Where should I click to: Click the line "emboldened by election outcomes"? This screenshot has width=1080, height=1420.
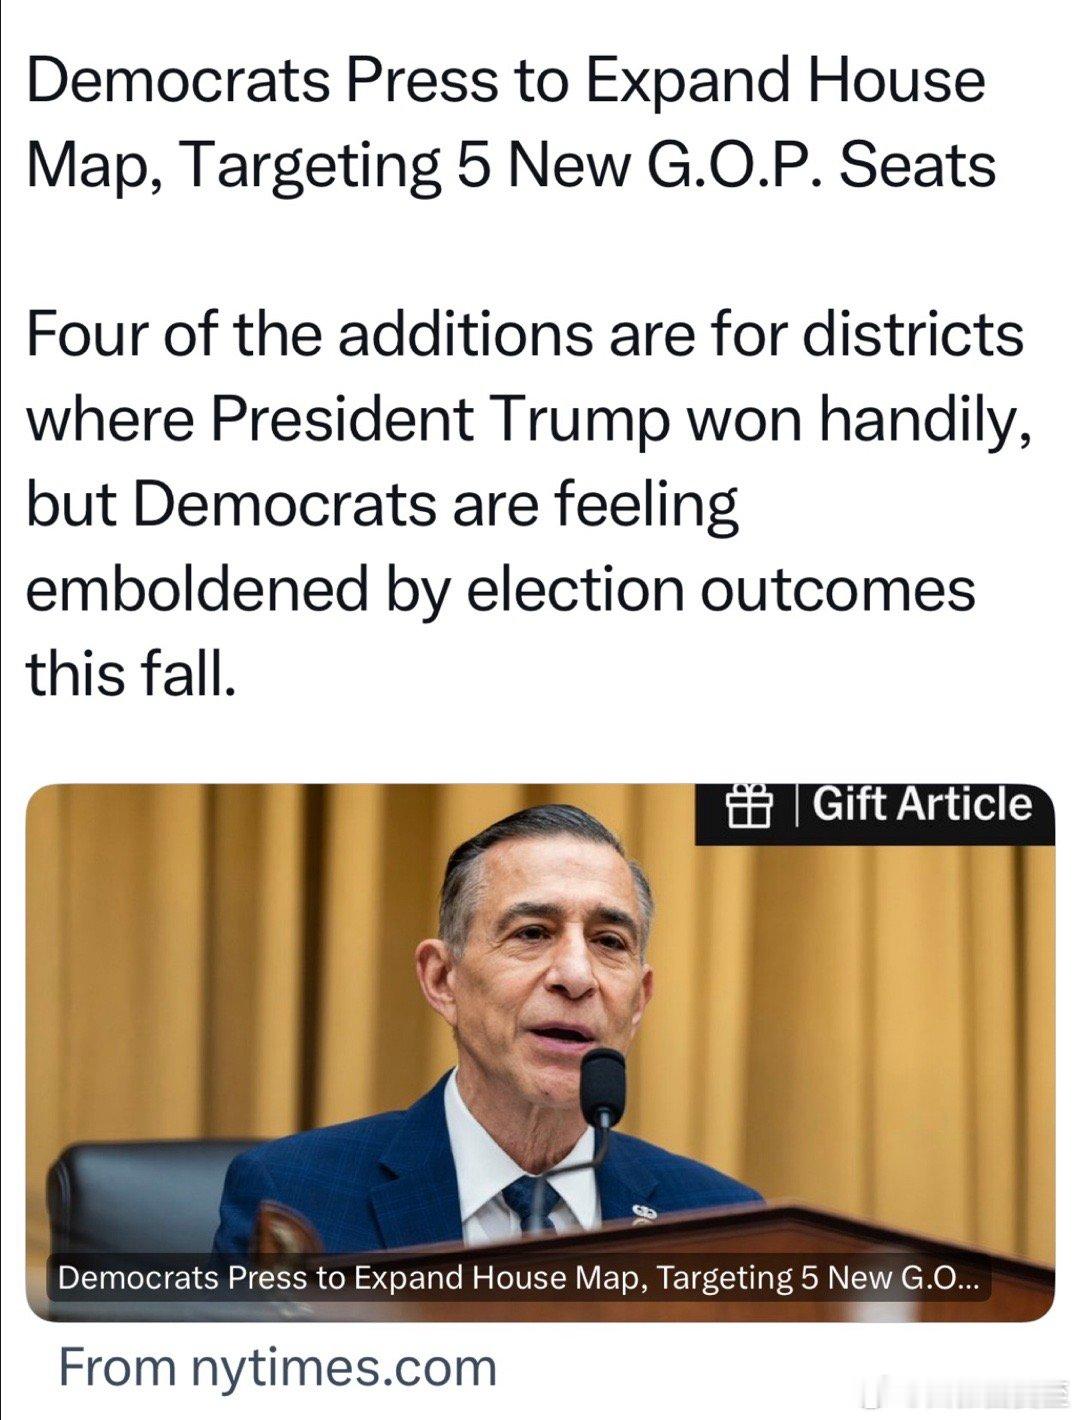tap(499, 589)
